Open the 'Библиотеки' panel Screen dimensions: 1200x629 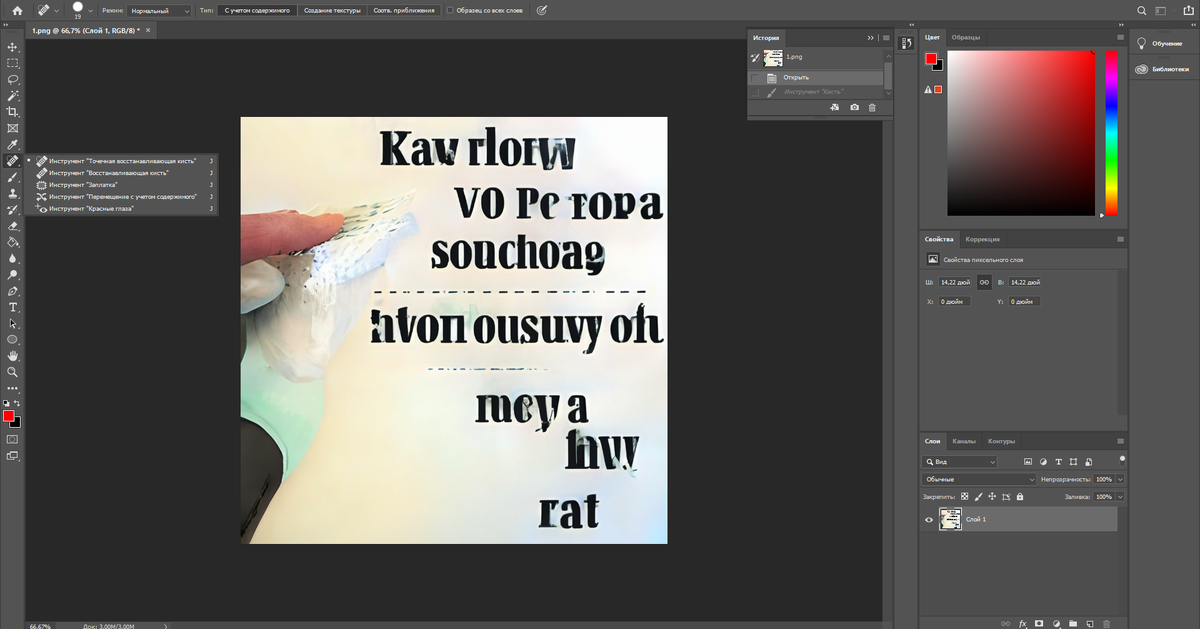point(1165,70)
